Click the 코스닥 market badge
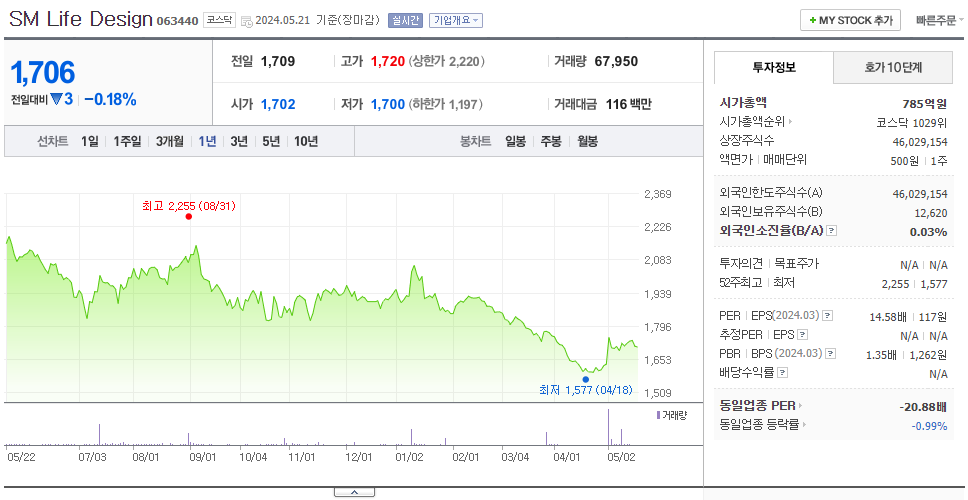Screen dimensions: 968x500 coord(220,20)
